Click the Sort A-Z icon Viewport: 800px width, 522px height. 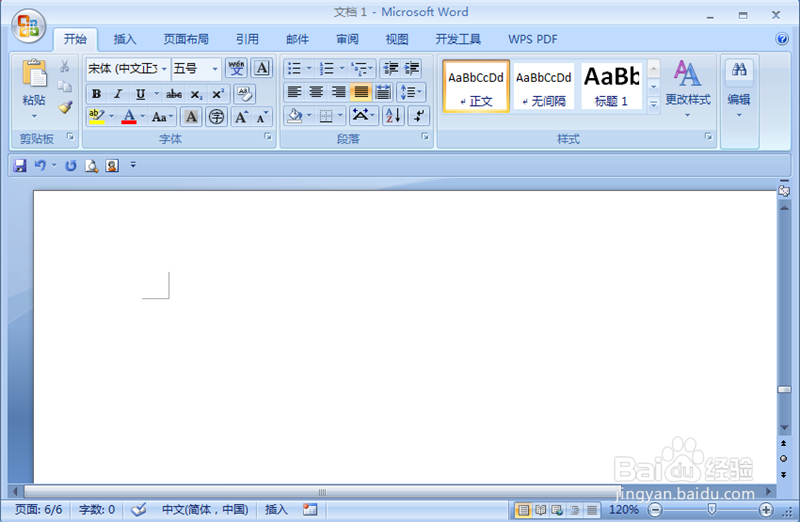point(393,116)
